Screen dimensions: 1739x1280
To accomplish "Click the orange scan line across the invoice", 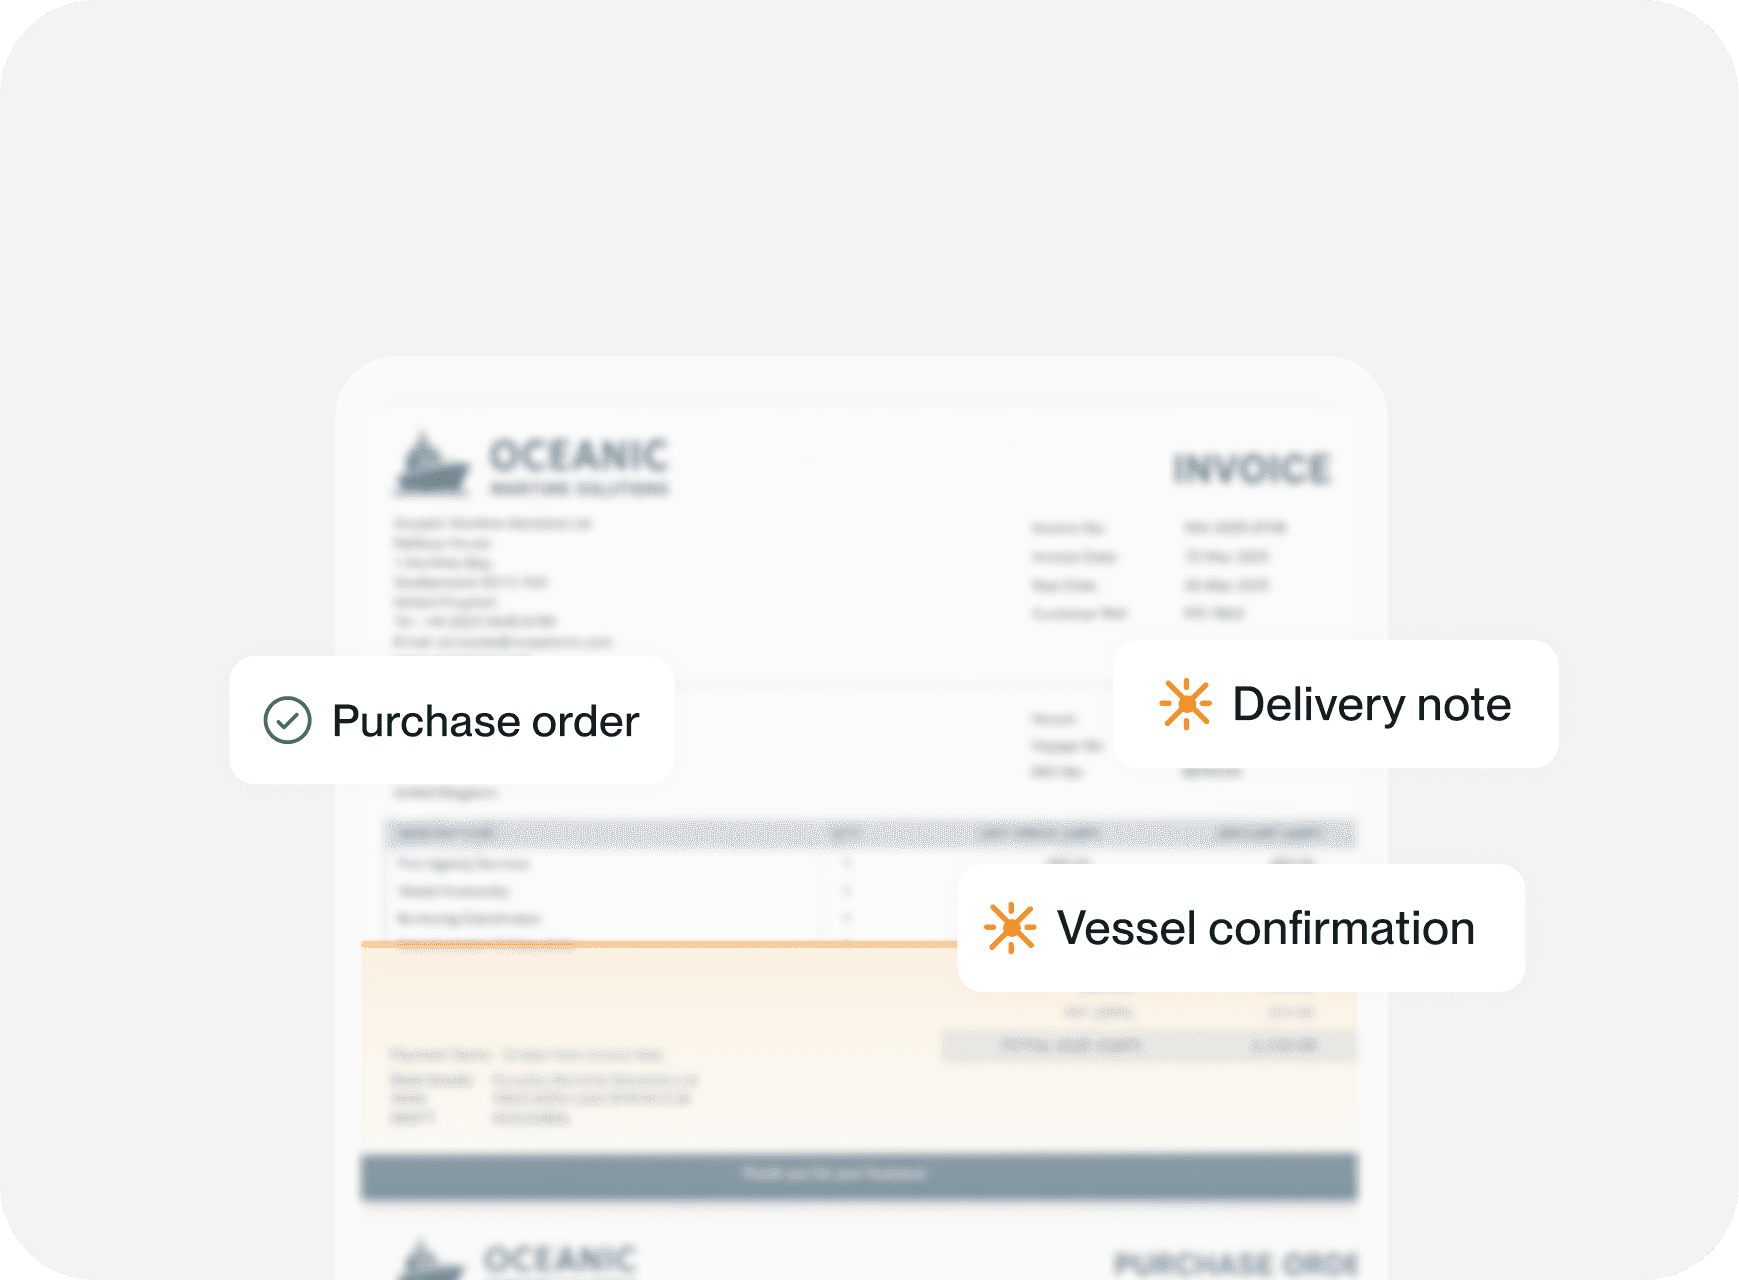I will pos(660,944).
